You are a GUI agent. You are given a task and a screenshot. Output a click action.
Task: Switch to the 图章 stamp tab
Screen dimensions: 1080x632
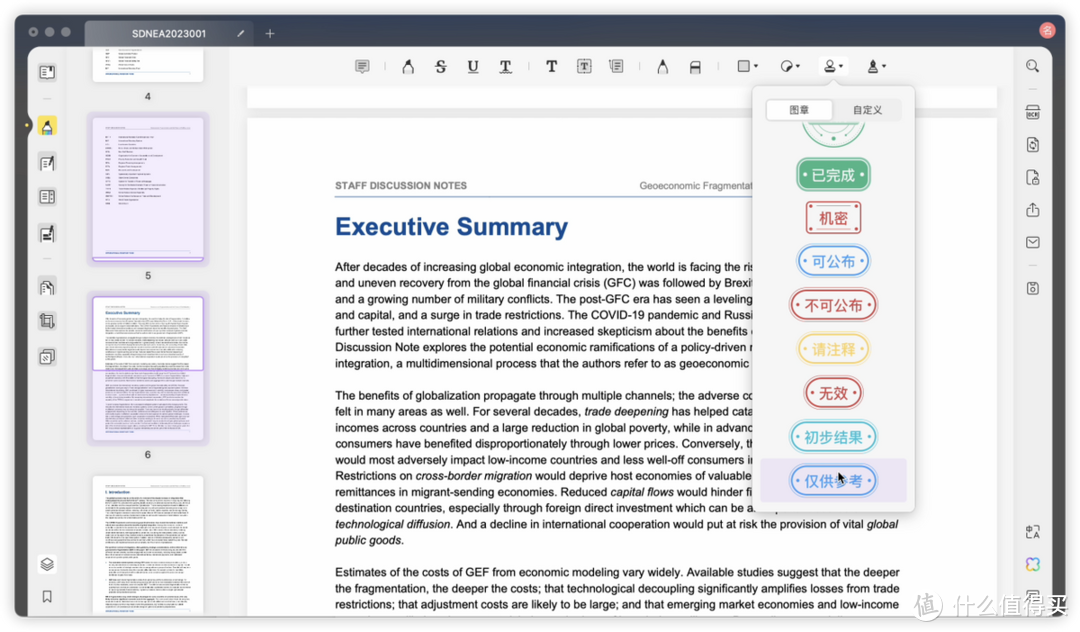pyautogui.click(x=799, y=110)
